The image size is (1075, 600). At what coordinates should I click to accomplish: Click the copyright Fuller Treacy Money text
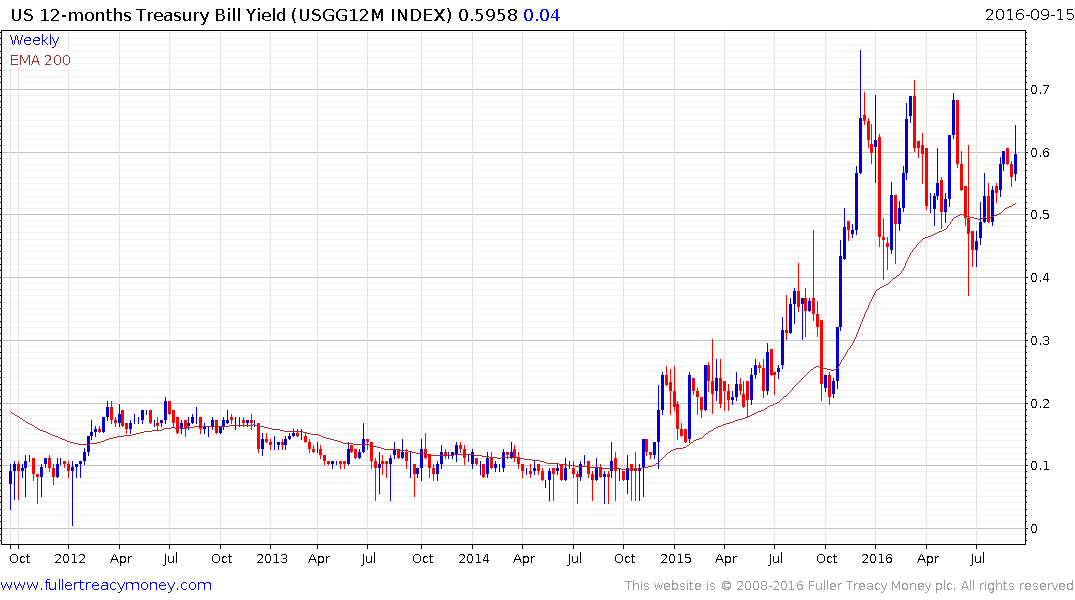(849, 586)
